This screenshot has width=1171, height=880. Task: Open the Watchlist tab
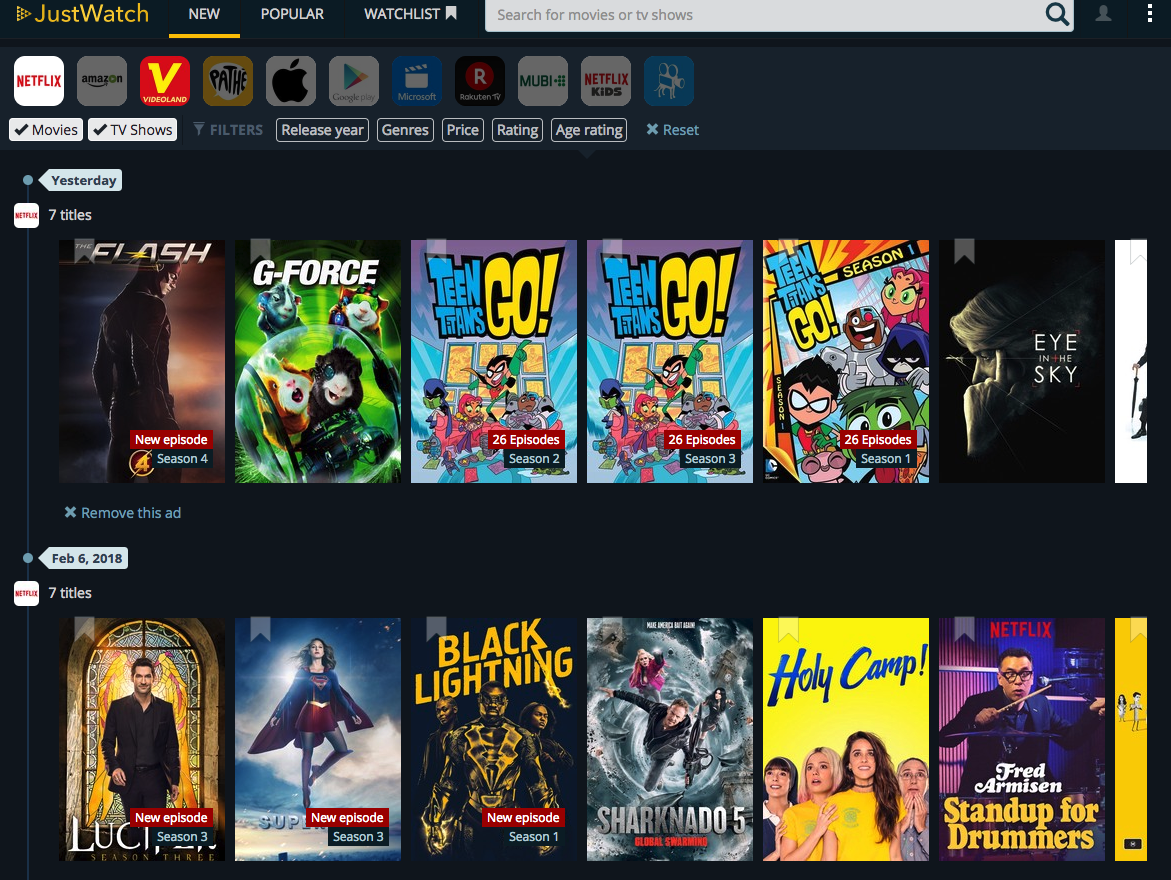(410, 14)
